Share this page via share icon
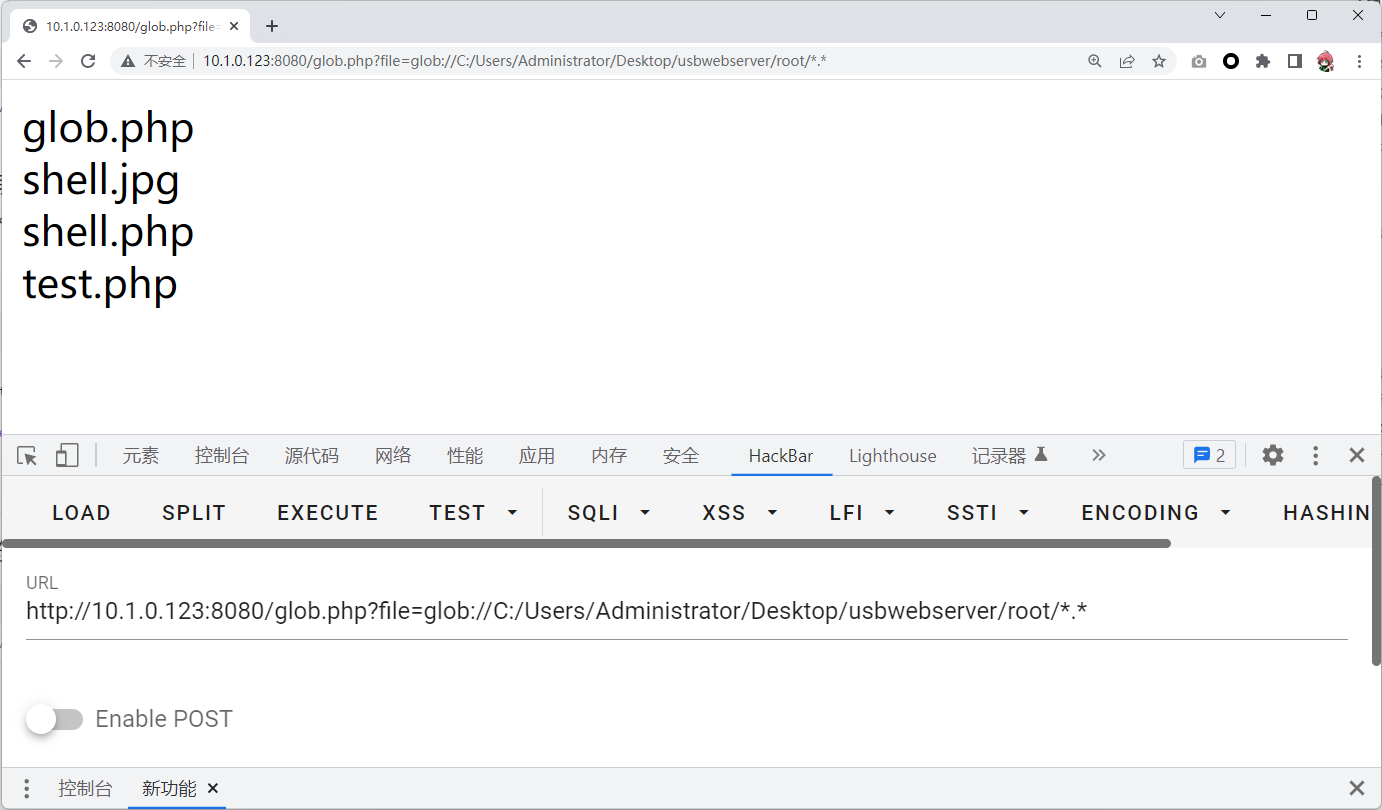1382x810 pixels. point(1127,61)
